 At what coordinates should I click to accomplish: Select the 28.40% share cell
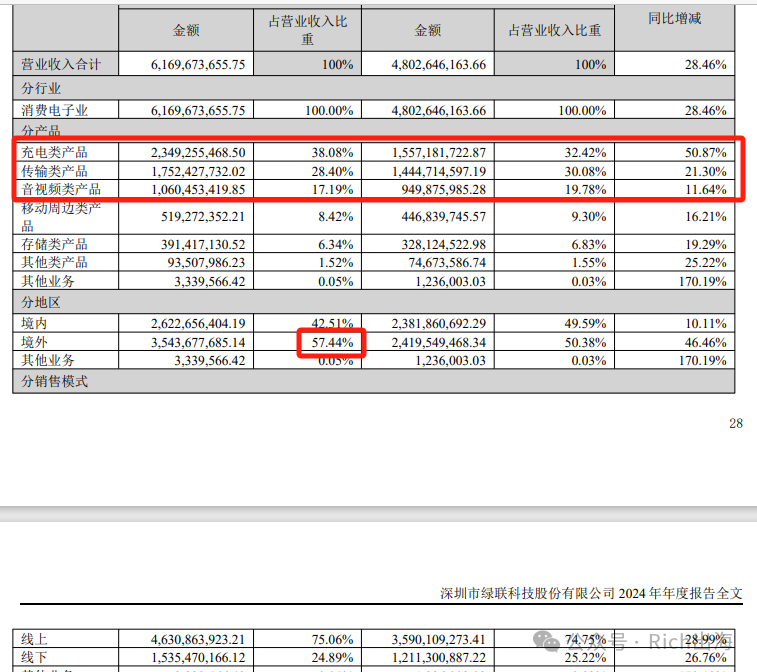tap(332, 172)
